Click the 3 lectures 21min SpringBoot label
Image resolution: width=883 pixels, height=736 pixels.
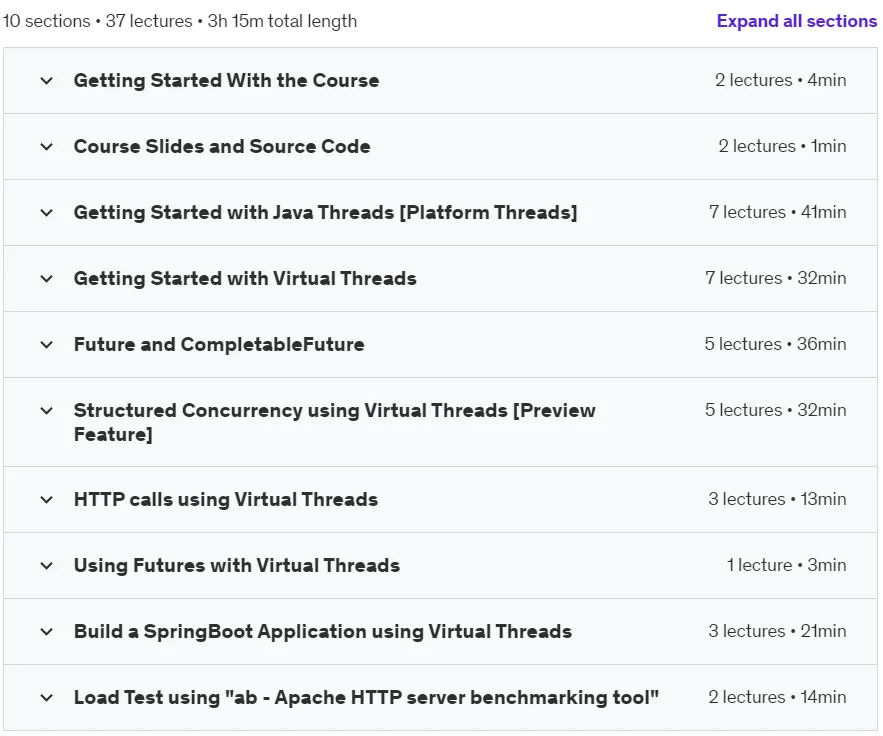pos(777,631)
